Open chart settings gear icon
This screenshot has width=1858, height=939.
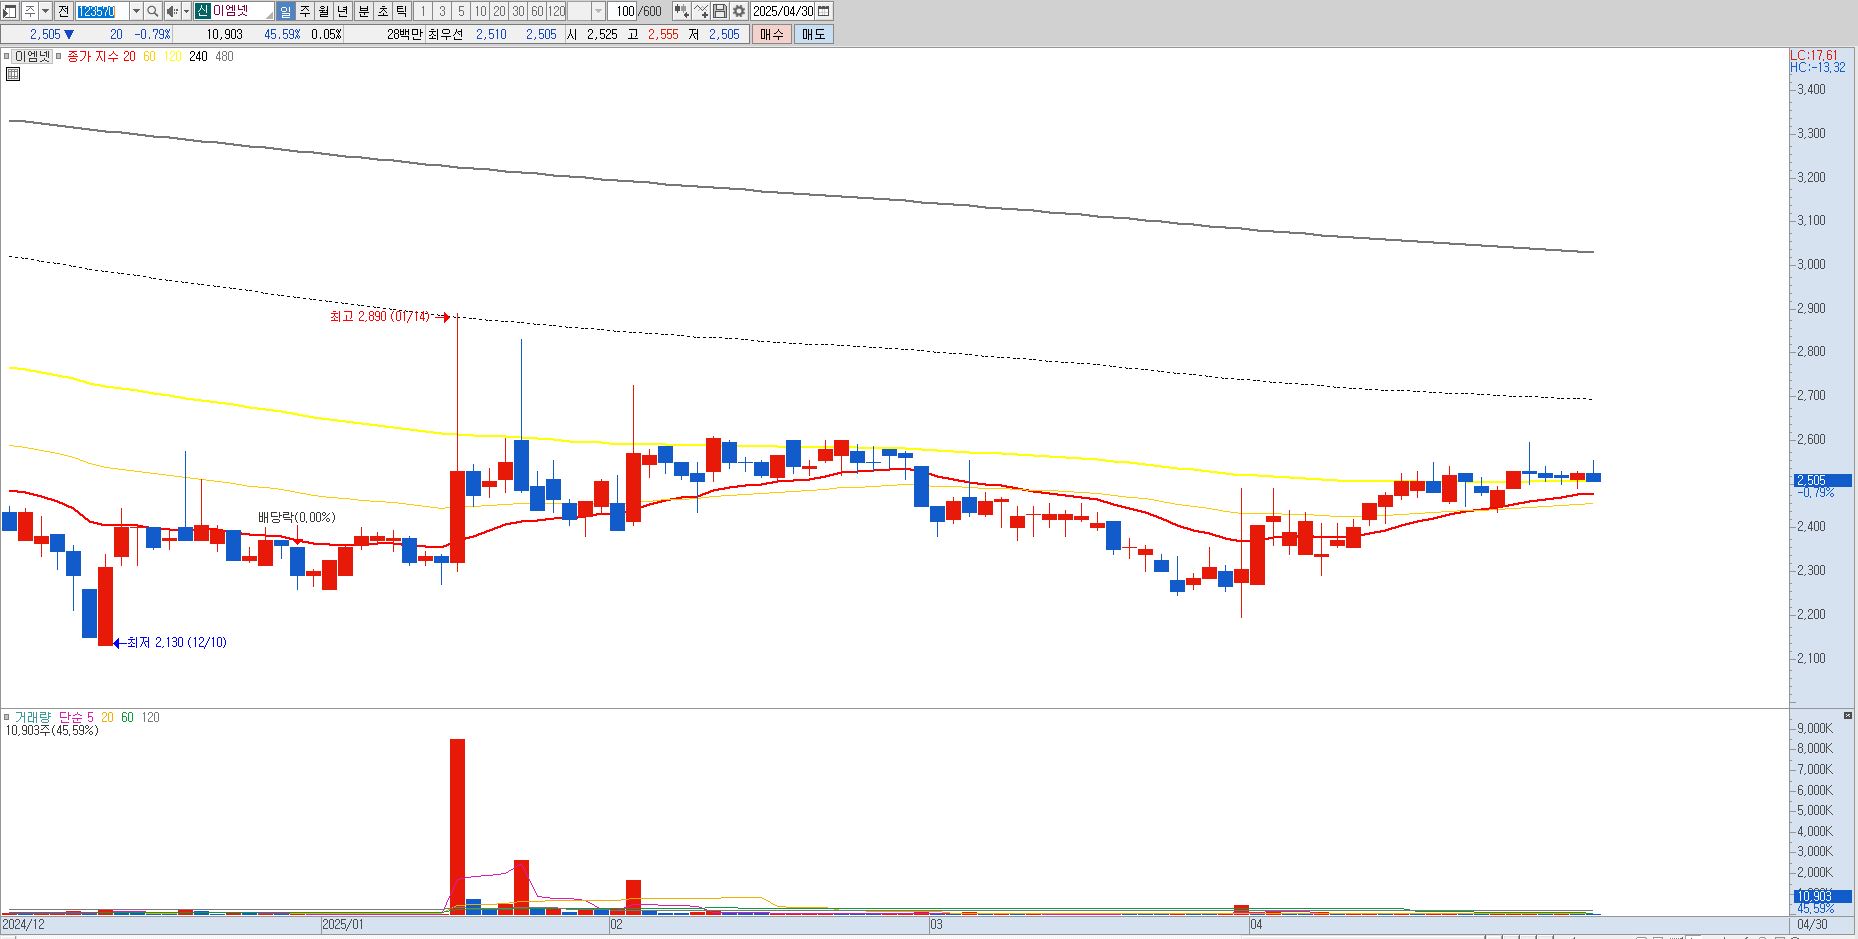[x=739, y=11]
